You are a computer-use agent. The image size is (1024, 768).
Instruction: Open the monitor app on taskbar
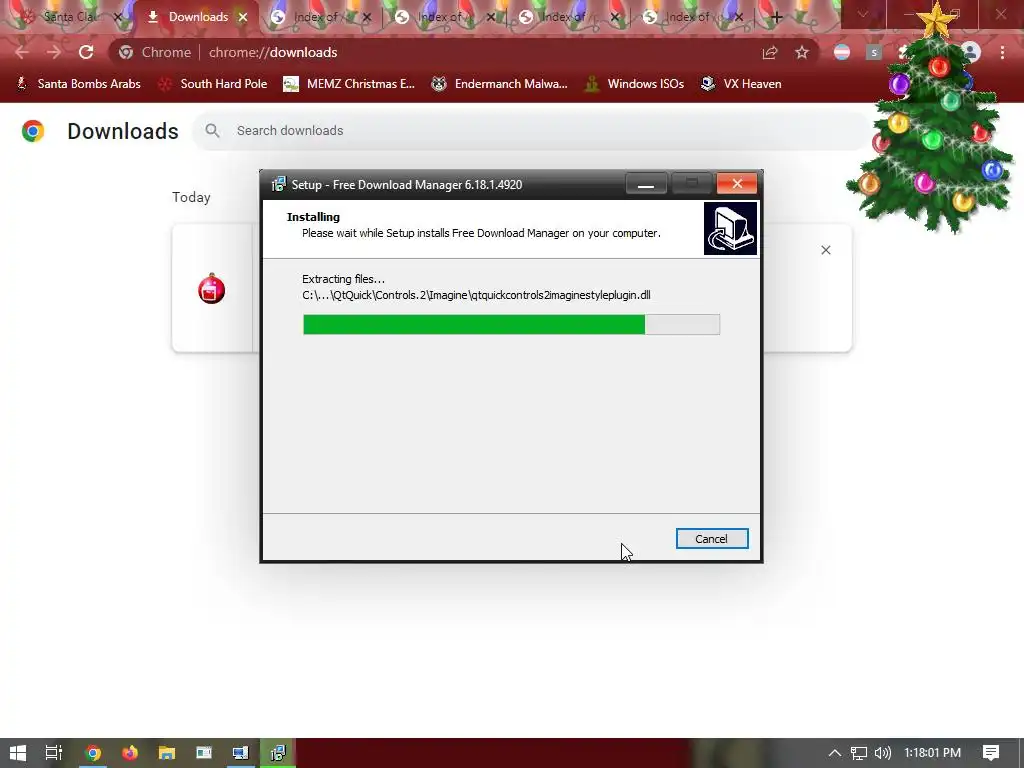(241, 753)
